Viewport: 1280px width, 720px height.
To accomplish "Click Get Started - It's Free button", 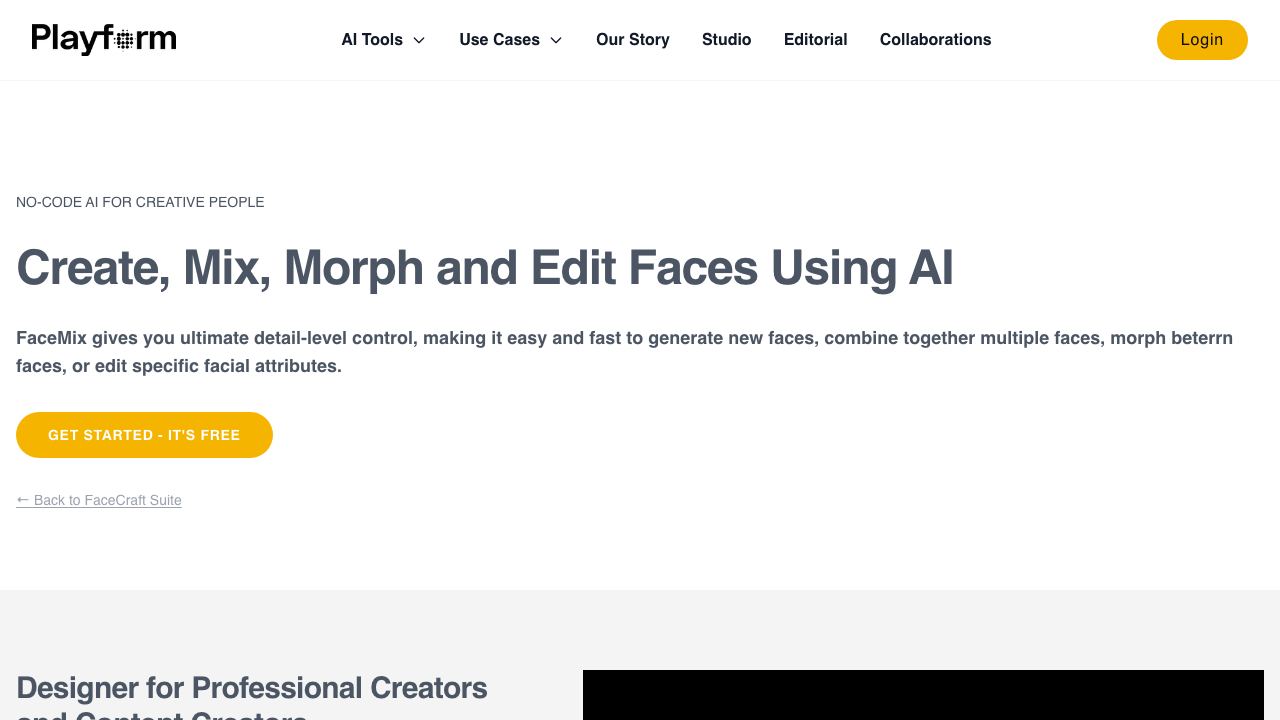I will tap(144, 435).
